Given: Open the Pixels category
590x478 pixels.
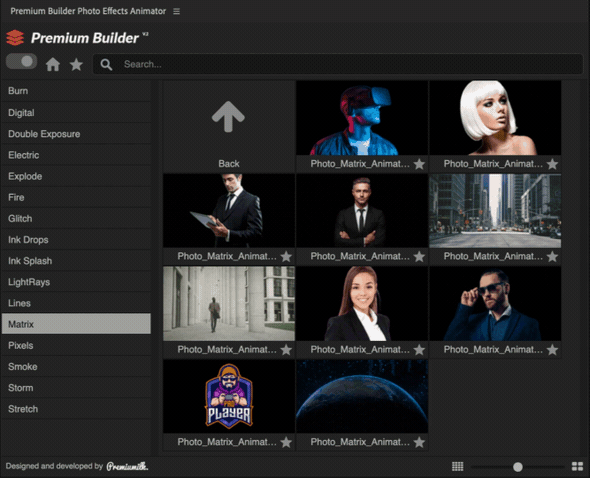Looking at the screenshot, I should [x=76, y=346].
